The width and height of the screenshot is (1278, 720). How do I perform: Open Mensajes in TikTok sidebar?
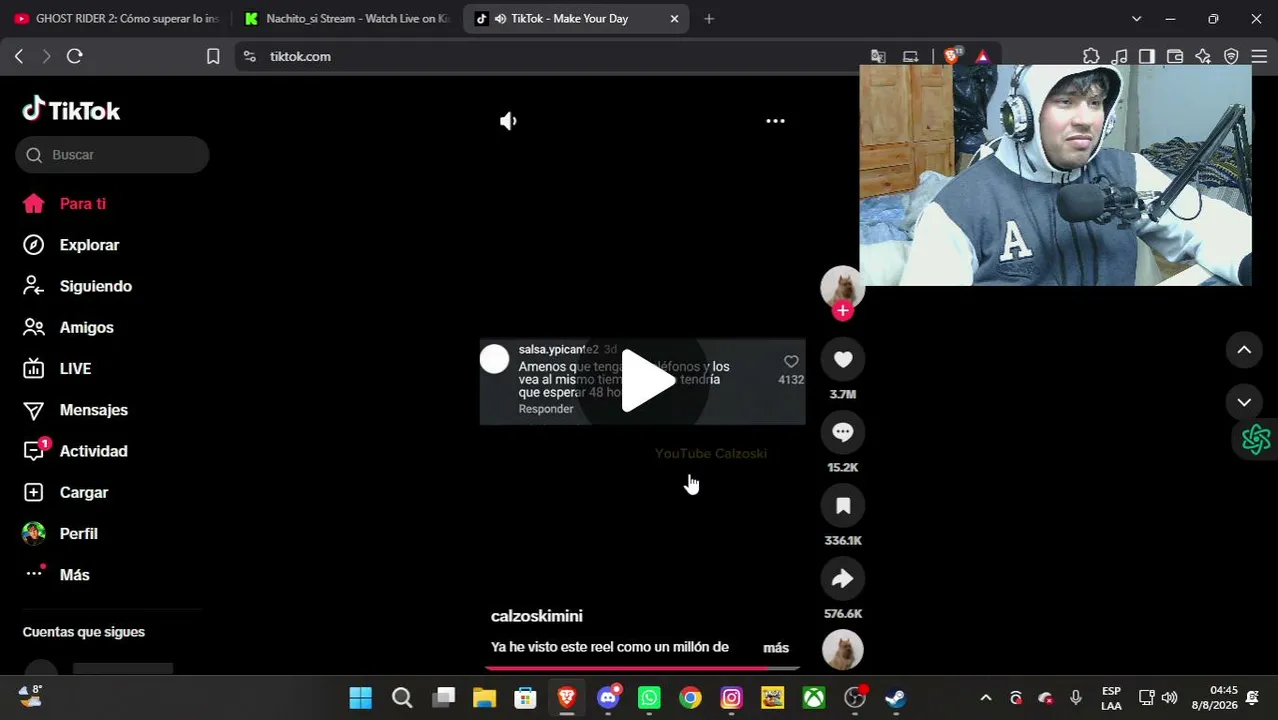93,410
